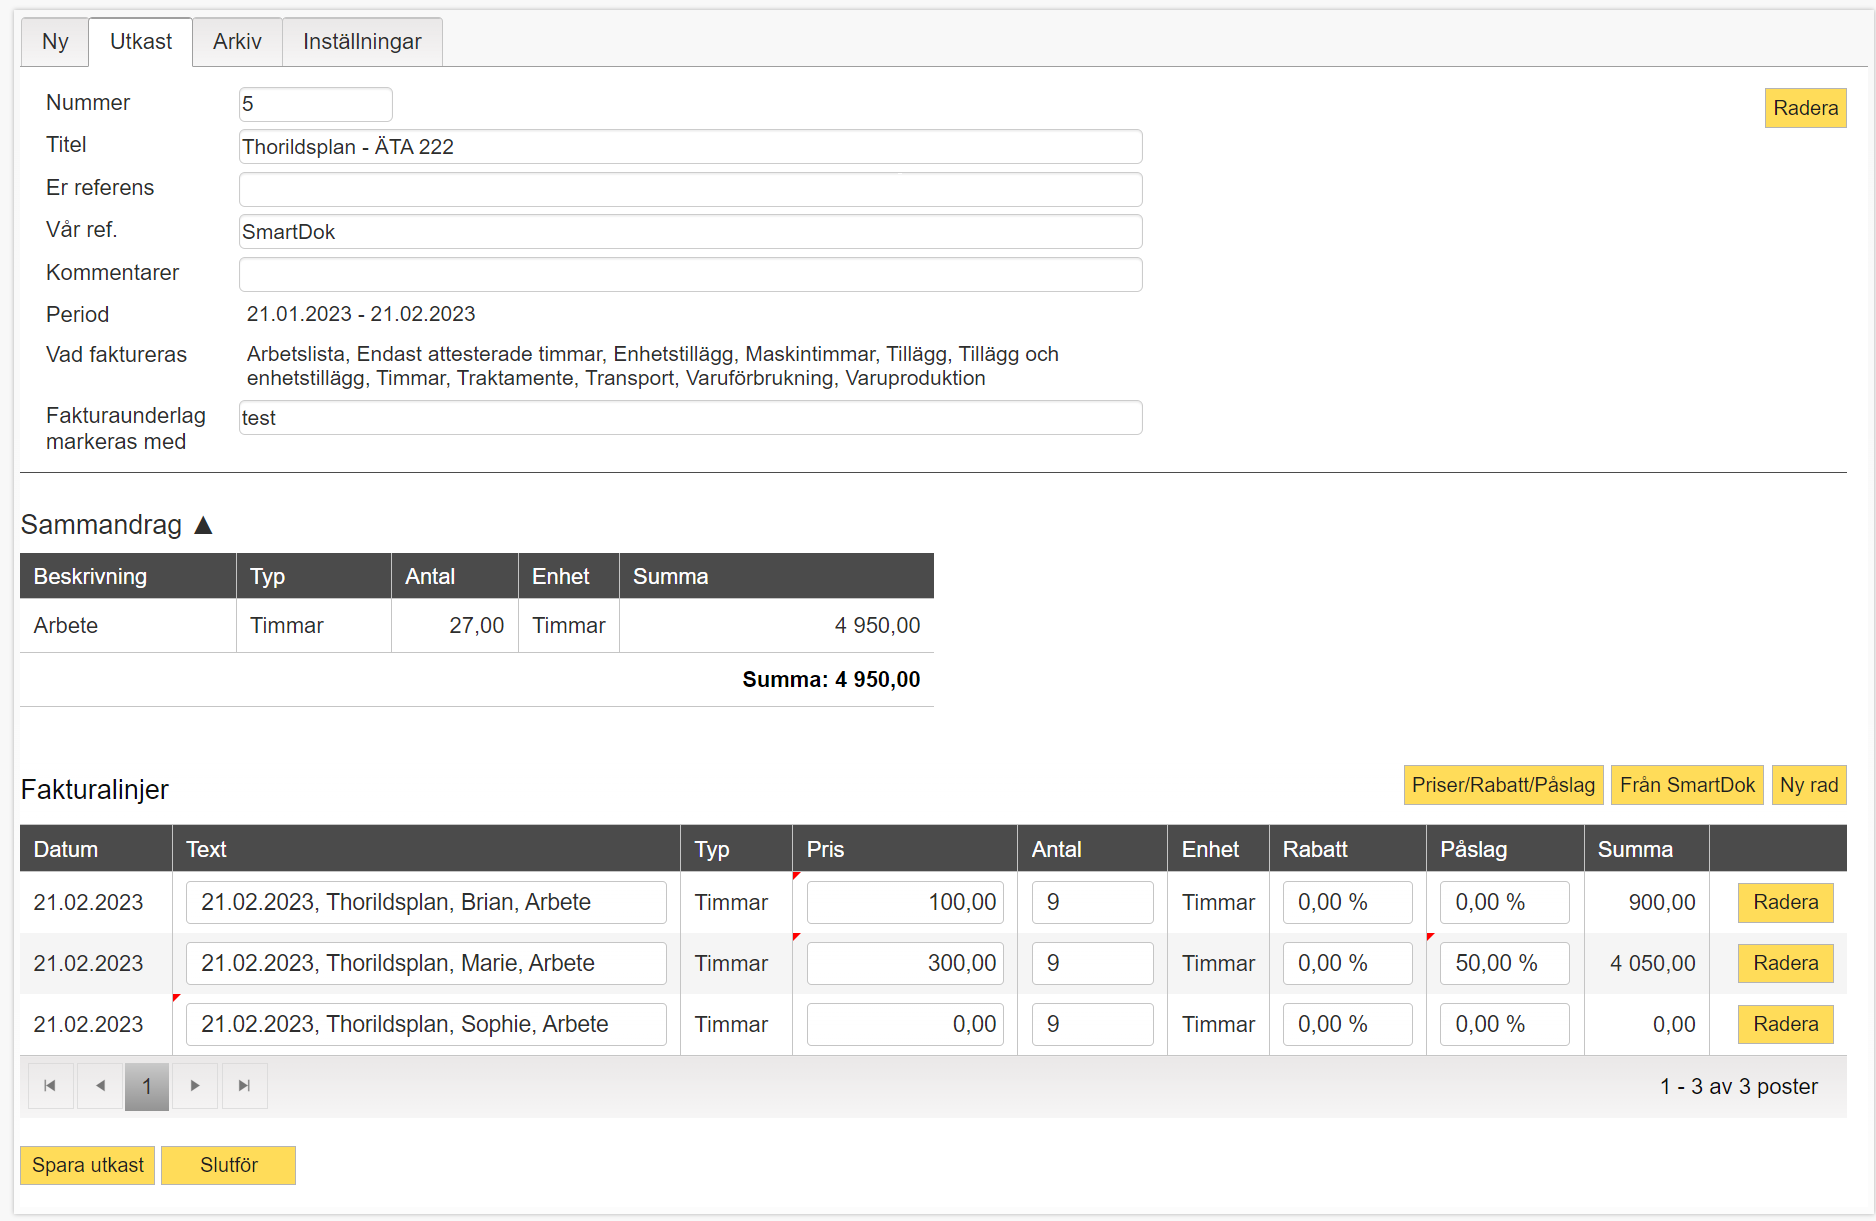Import lines with Från SmartDok button
Screen dimensions: 1876x1221
1687,785
